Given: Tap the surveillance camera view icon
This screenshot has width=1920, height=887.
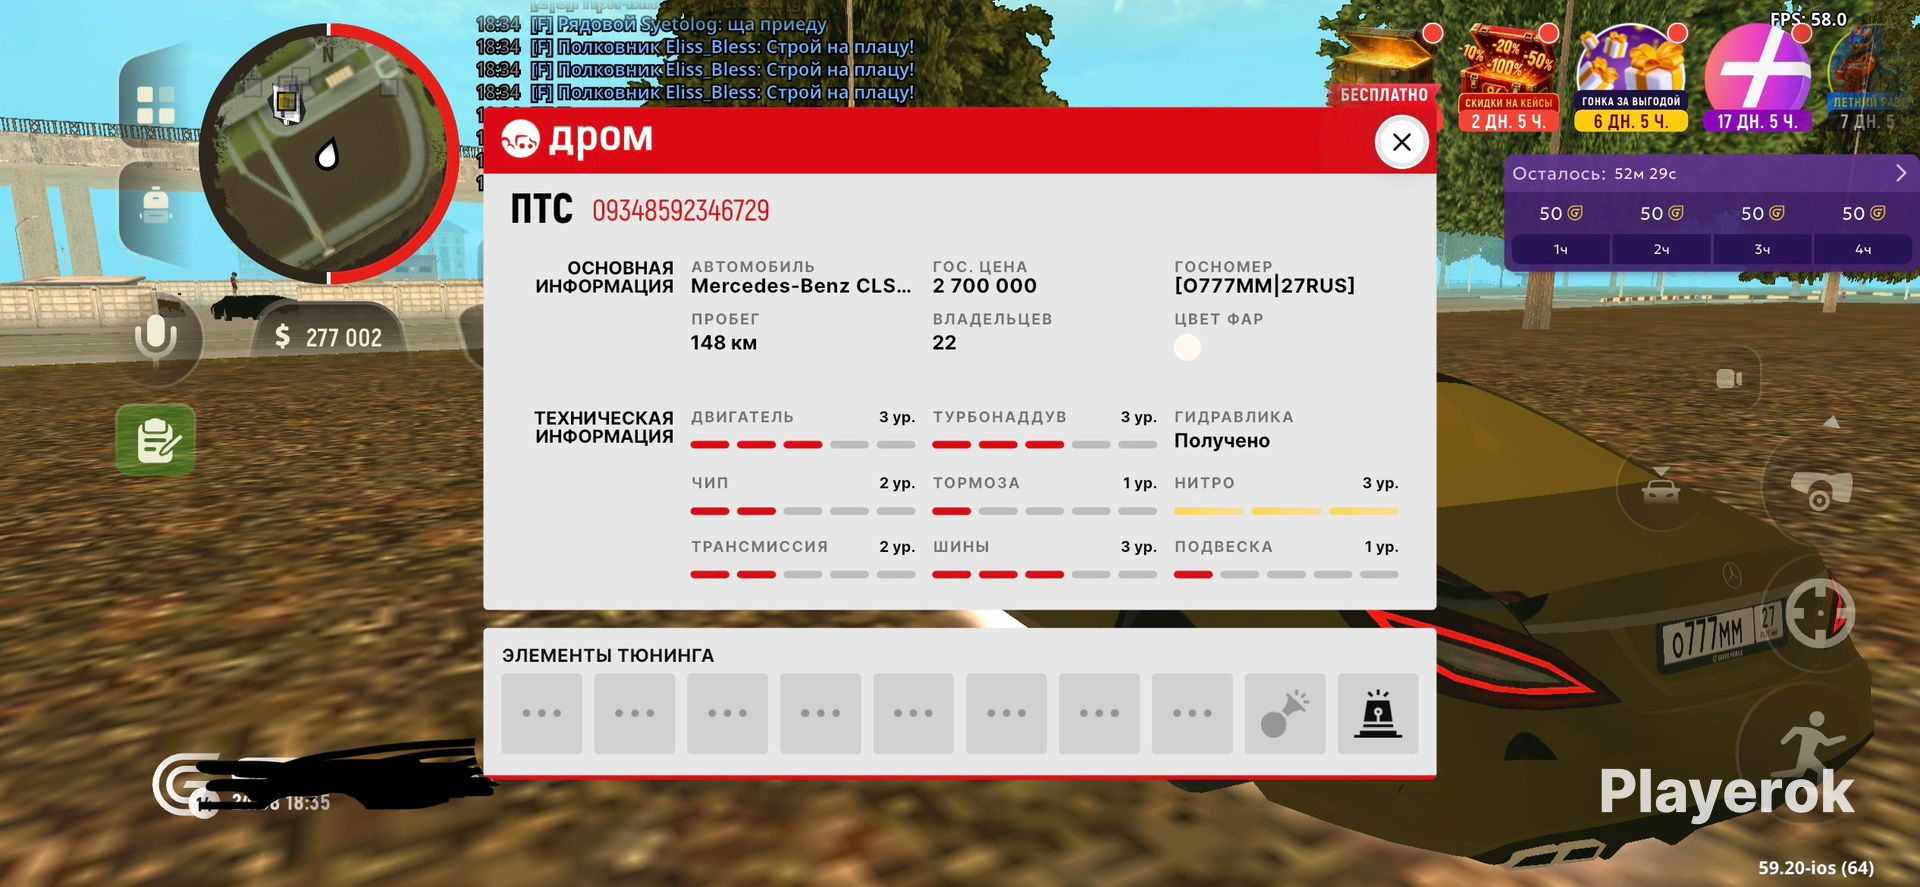Looking at the screenshot, I should click(x=1821, y=490).
